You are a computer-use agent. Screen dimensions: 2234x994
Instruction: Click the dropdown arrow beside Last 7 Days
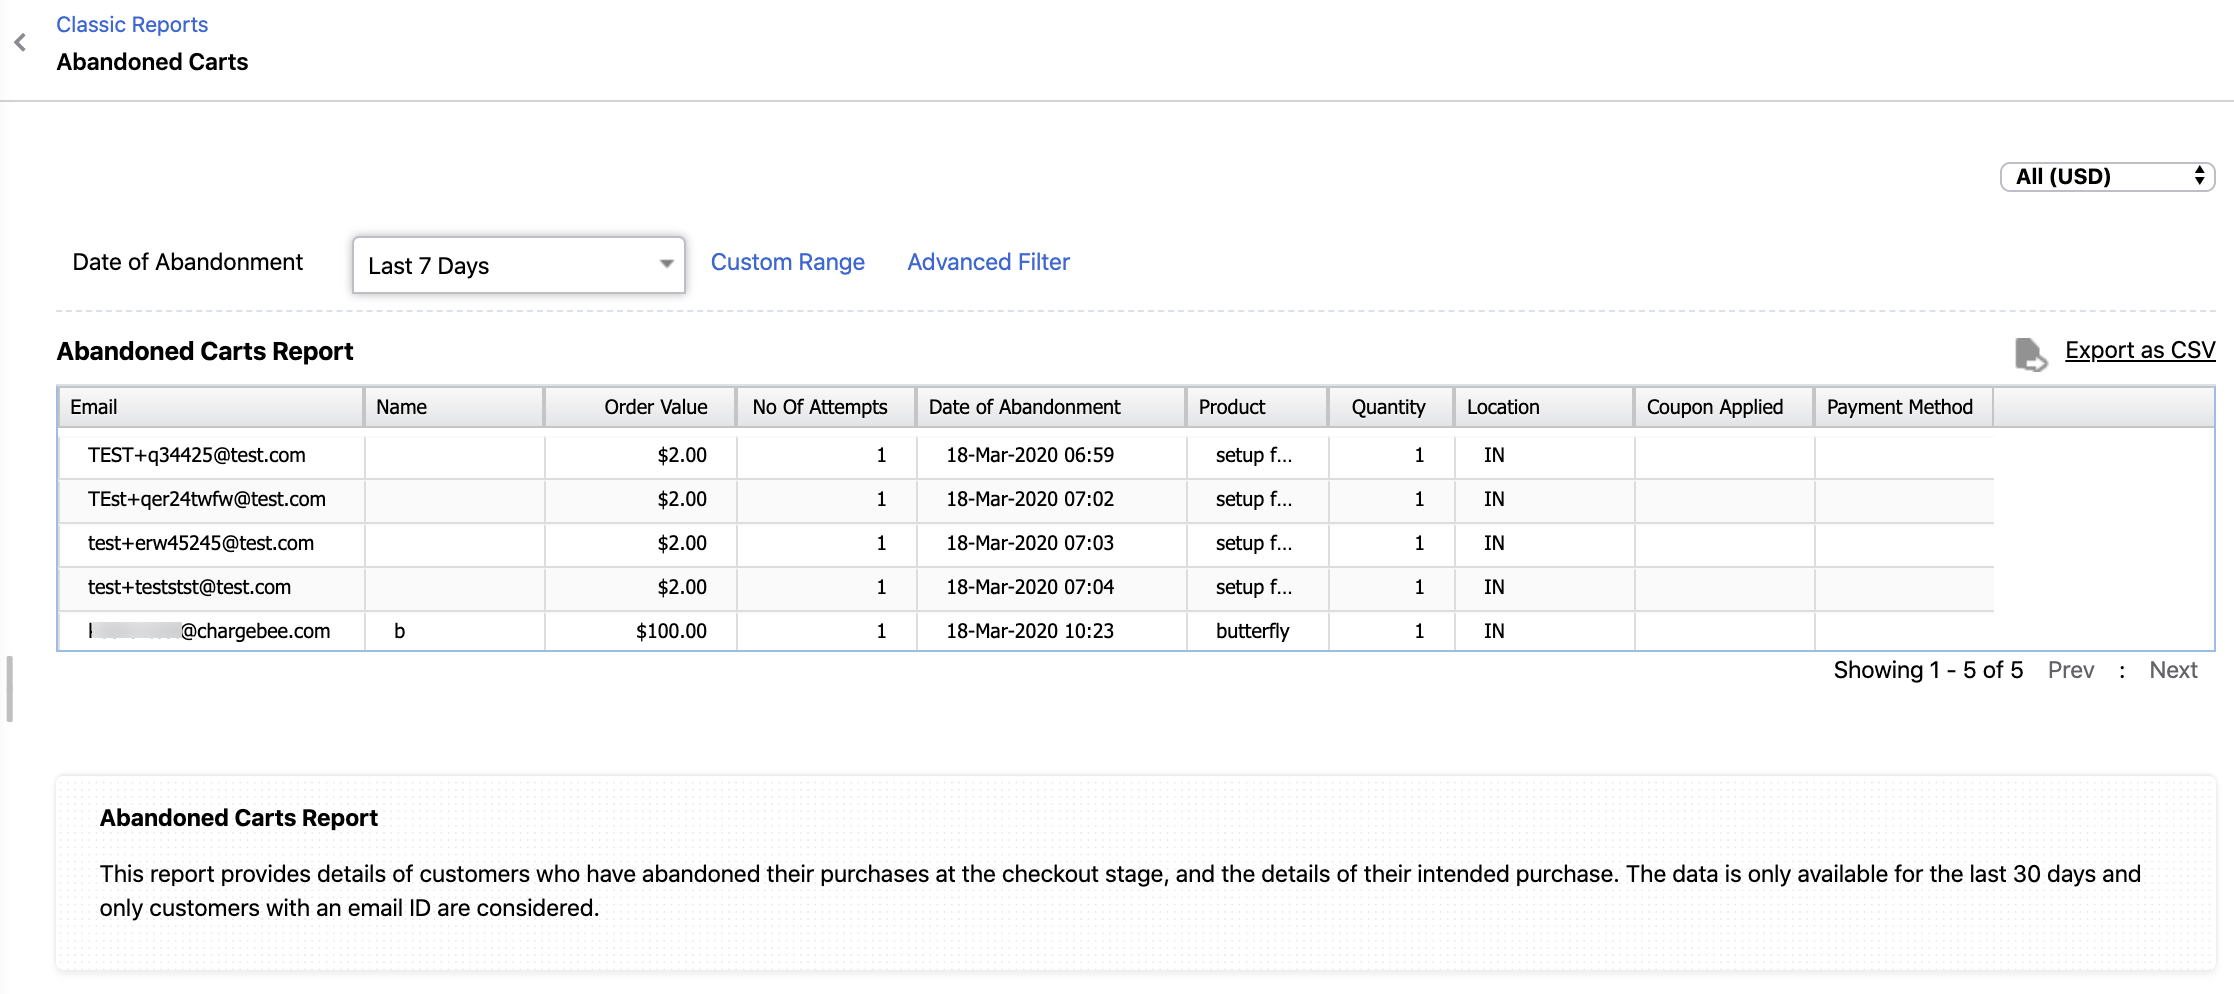click(x=666, y=265)
